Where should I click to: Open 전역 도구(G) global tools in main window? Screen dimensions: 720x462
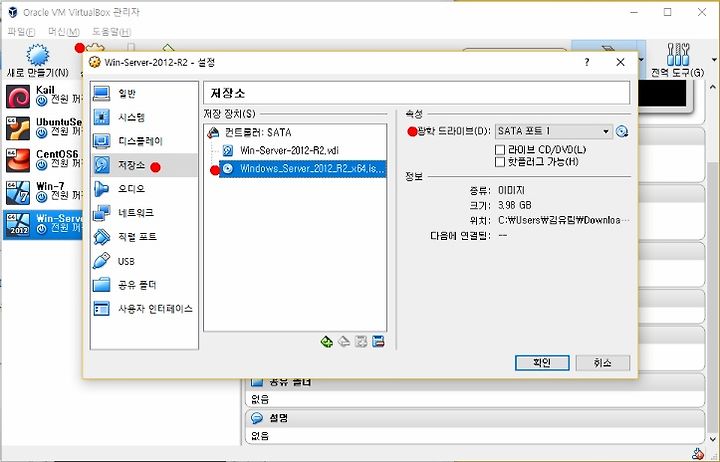pos(678,60)
